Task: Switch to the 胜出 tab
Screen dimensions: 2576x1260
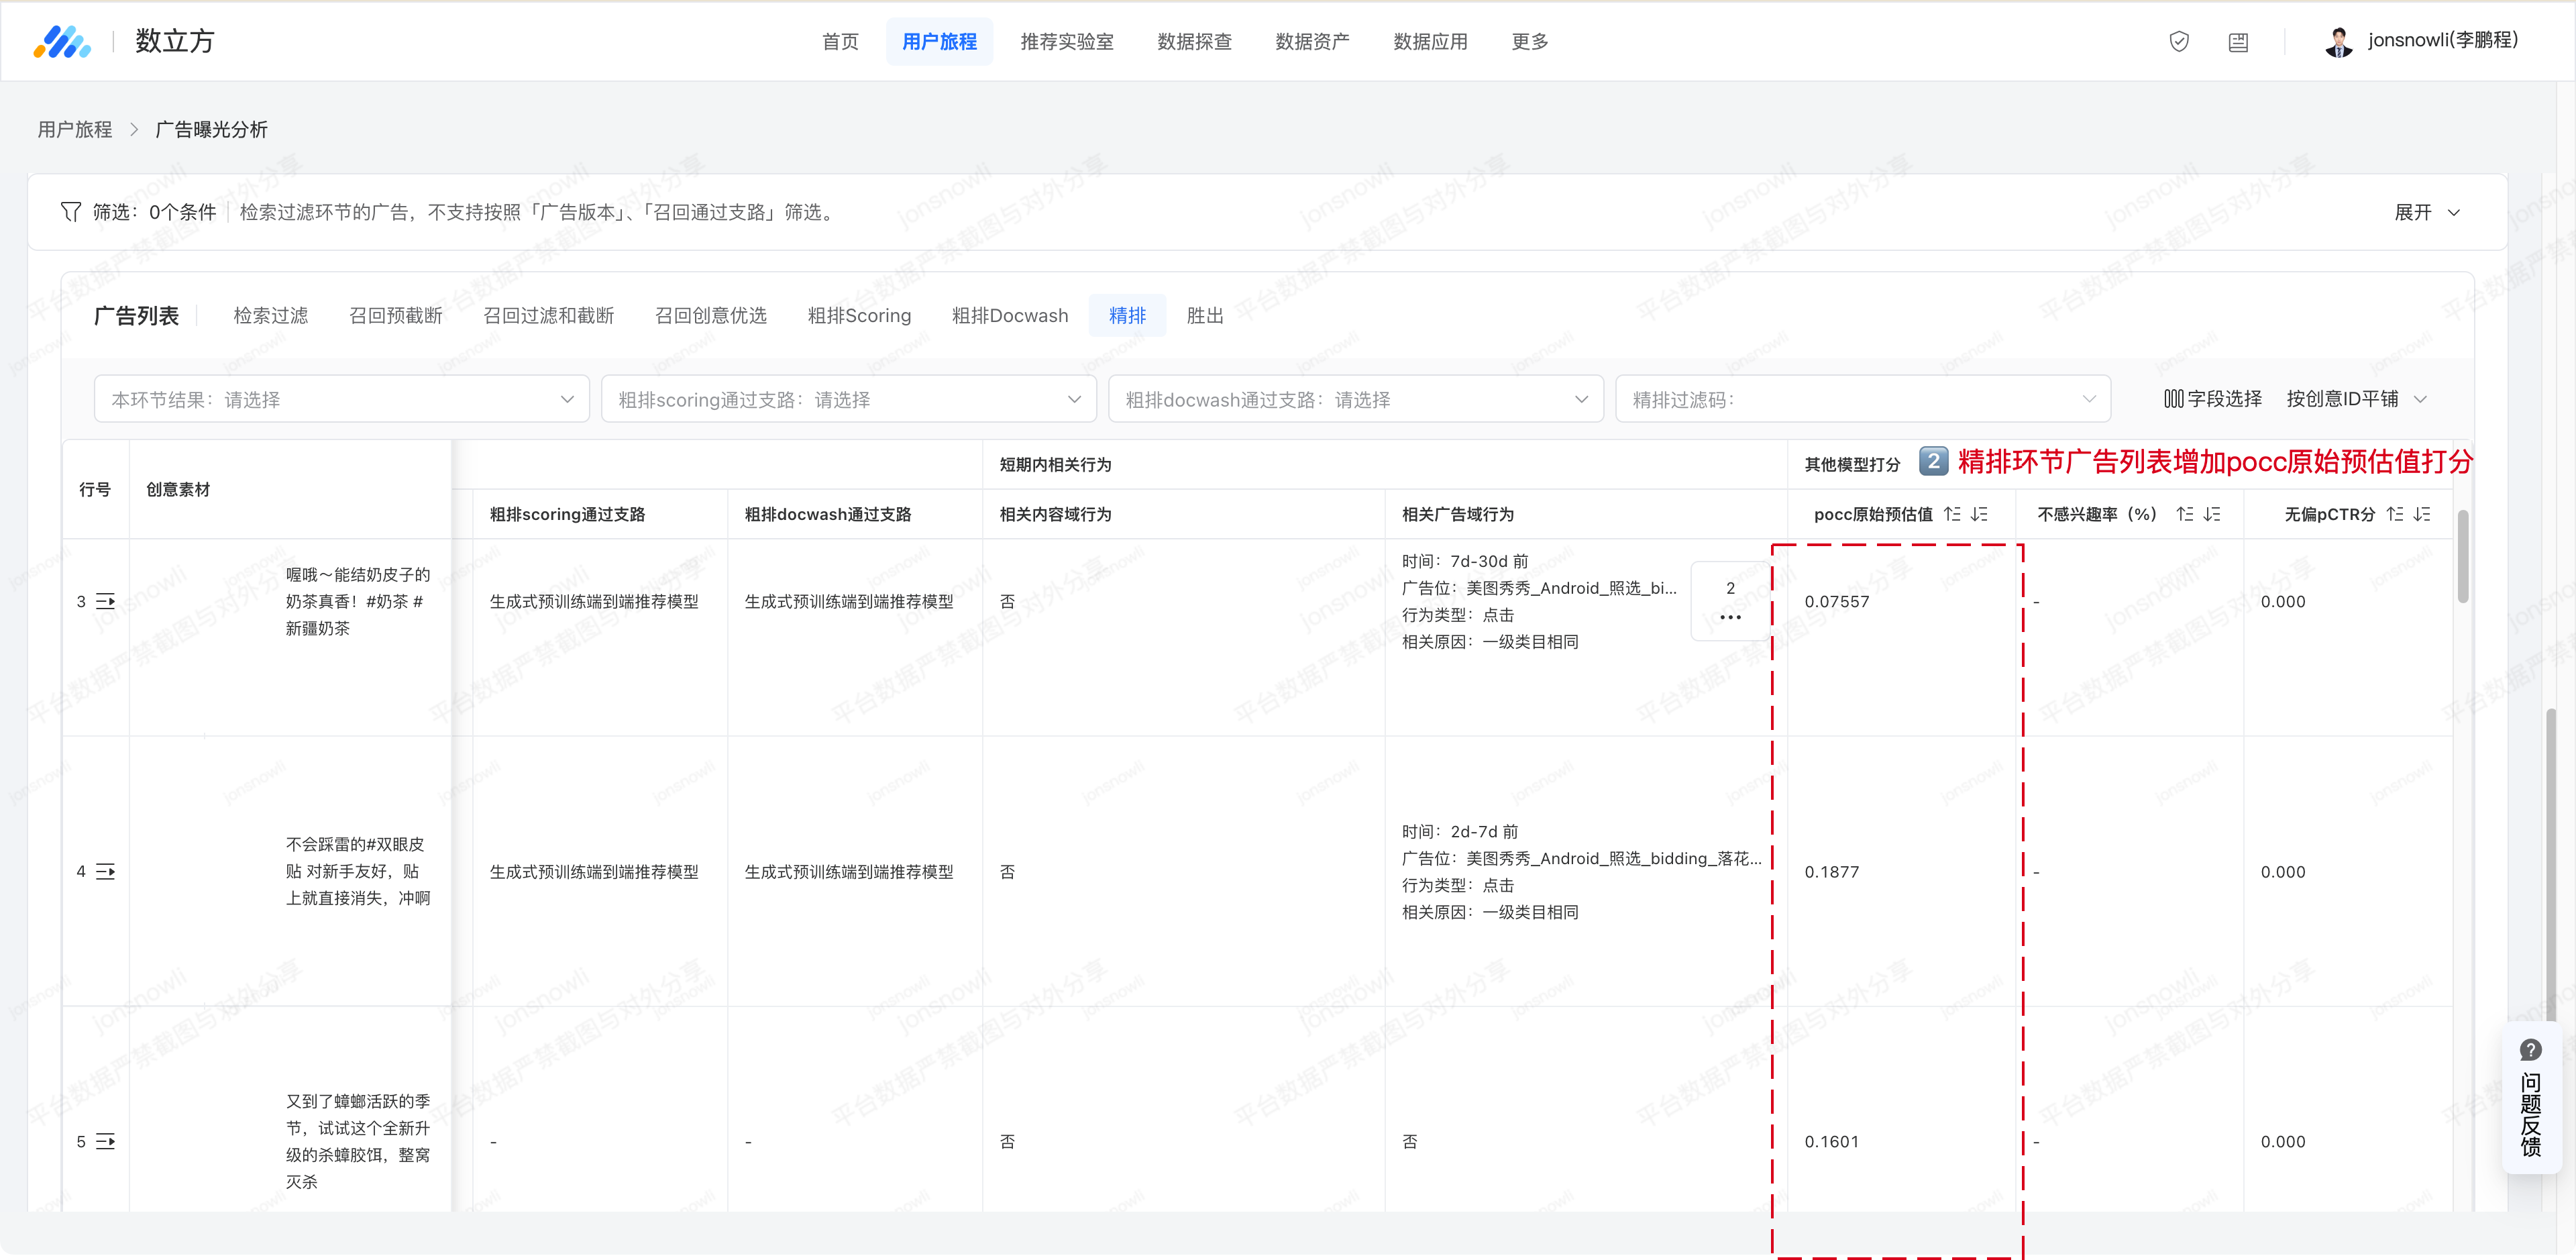Action: click(x=1204, y=316)
